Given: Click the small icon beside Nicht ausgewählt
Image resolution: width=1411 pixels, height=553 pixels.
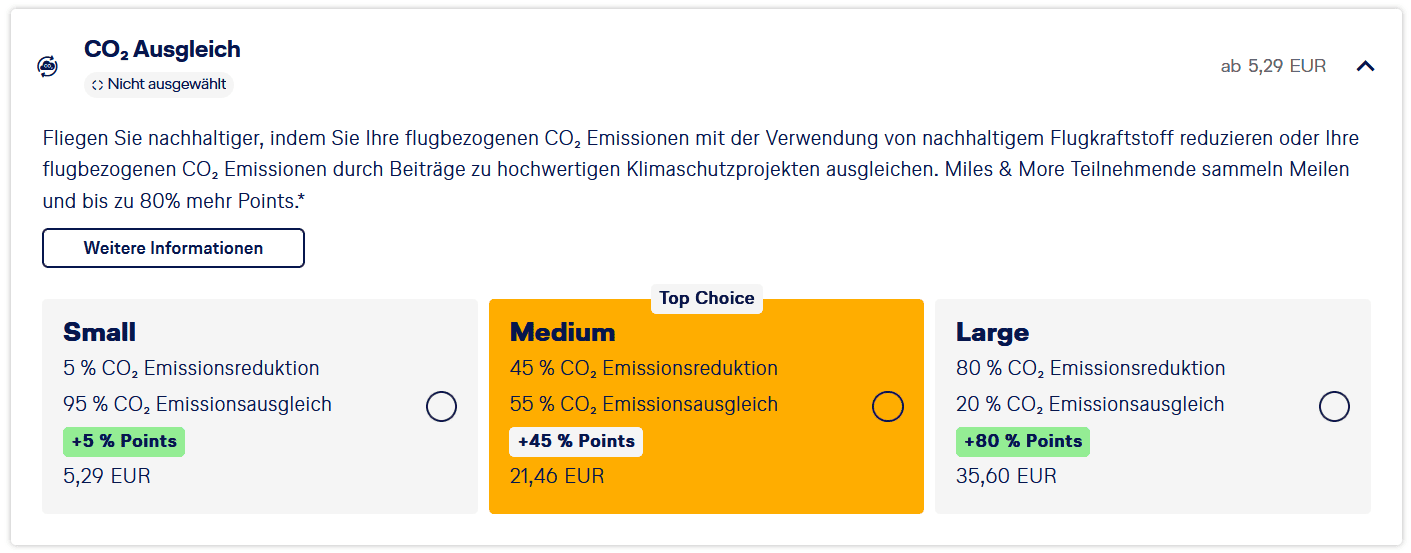Looking at the screenshot, I should point(97,85).
